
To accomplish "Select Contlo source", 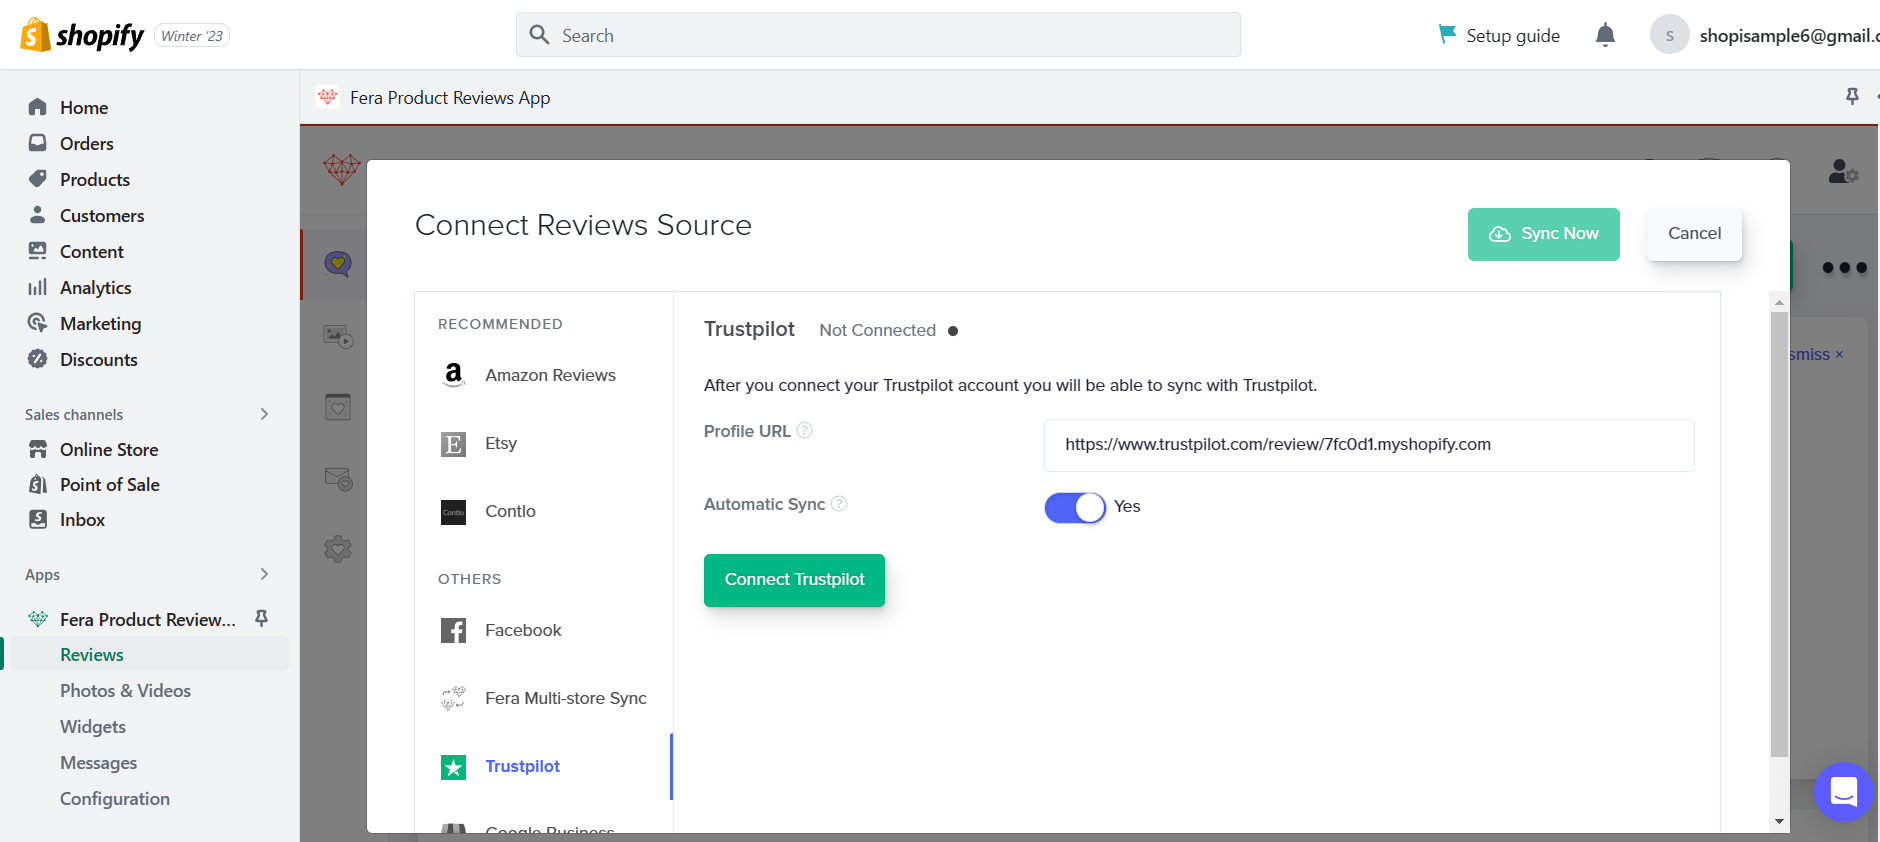I will [510, 511].
